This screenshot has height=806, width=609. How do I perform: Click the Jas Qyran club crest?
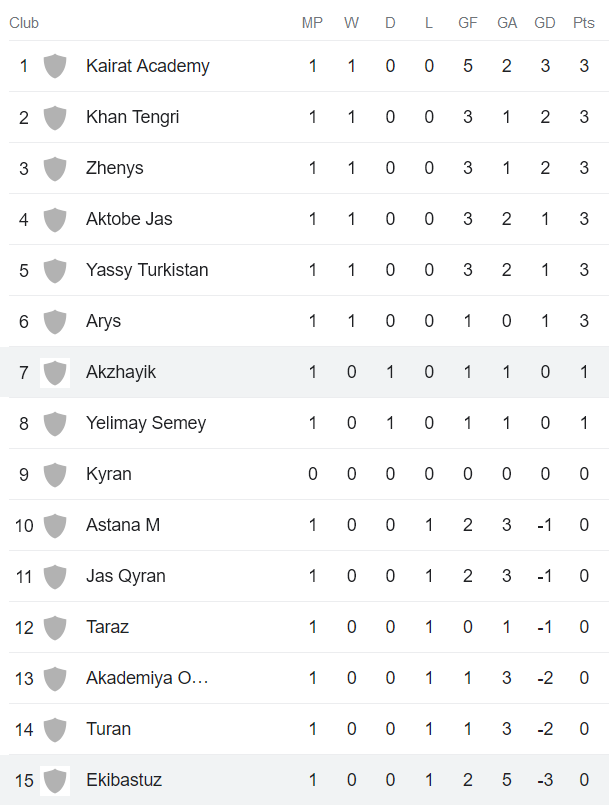point(55,576)
